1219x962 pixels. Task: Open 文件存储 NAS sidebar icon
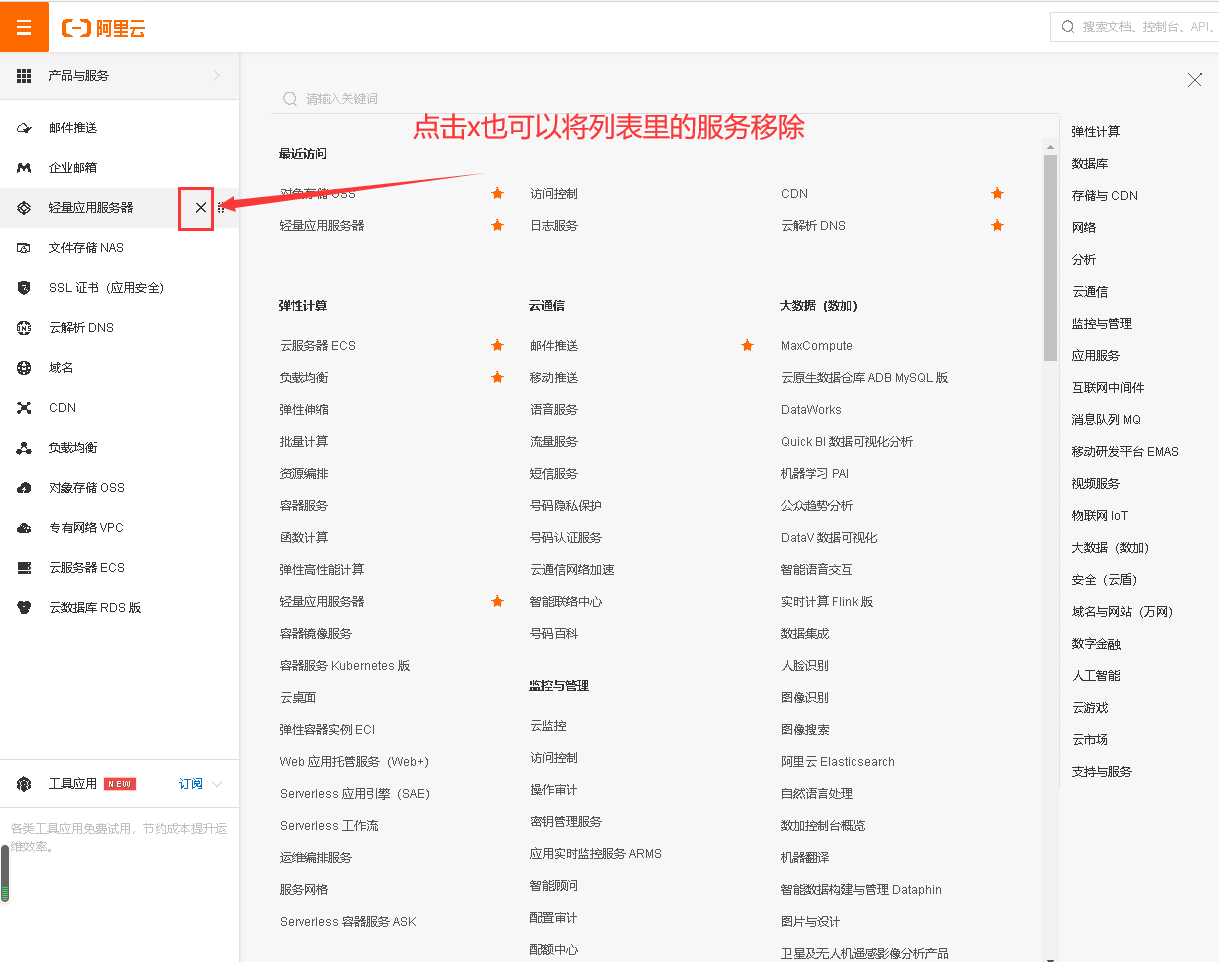(x=24, y=248)
